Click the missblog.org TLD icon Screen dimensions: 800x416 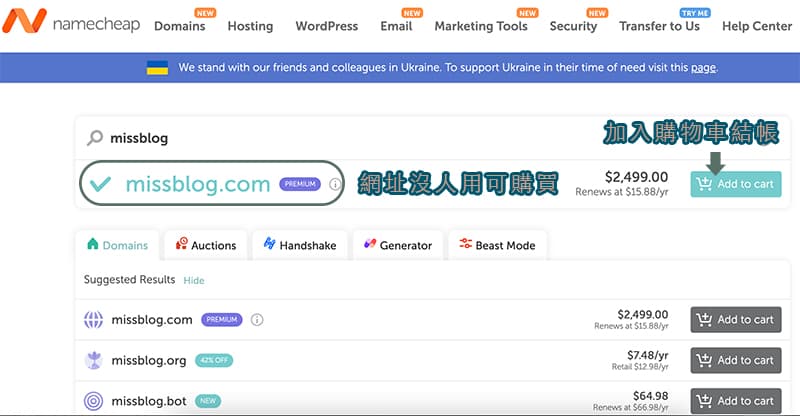tap(93, 360)
